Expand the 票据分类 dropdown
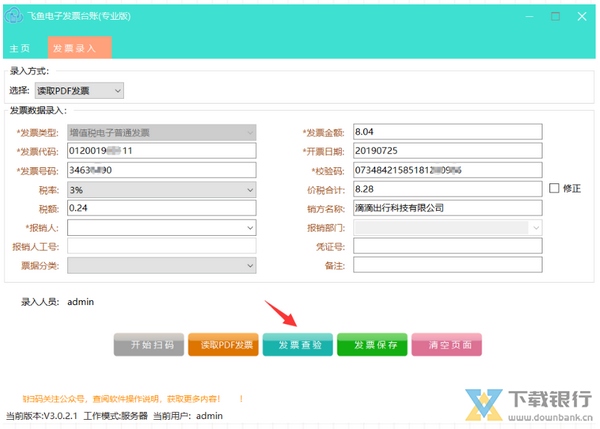The width and height of the screenshot is (600, 429). click(x=161, y=265)
